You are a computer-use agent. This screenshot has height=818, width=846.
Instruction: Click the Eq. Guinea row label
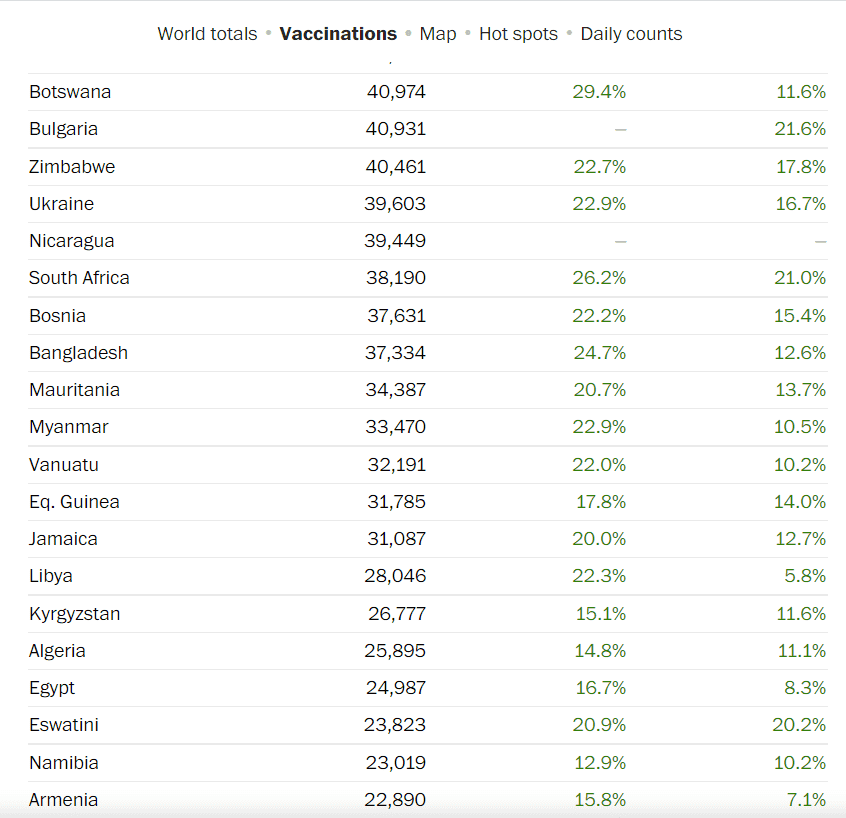coord(74,502)
